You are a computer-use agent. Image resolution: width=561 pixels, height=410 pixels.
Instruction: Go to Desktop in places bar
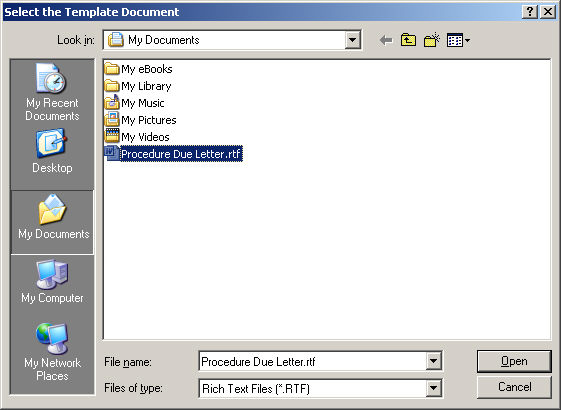coord(52,152)
